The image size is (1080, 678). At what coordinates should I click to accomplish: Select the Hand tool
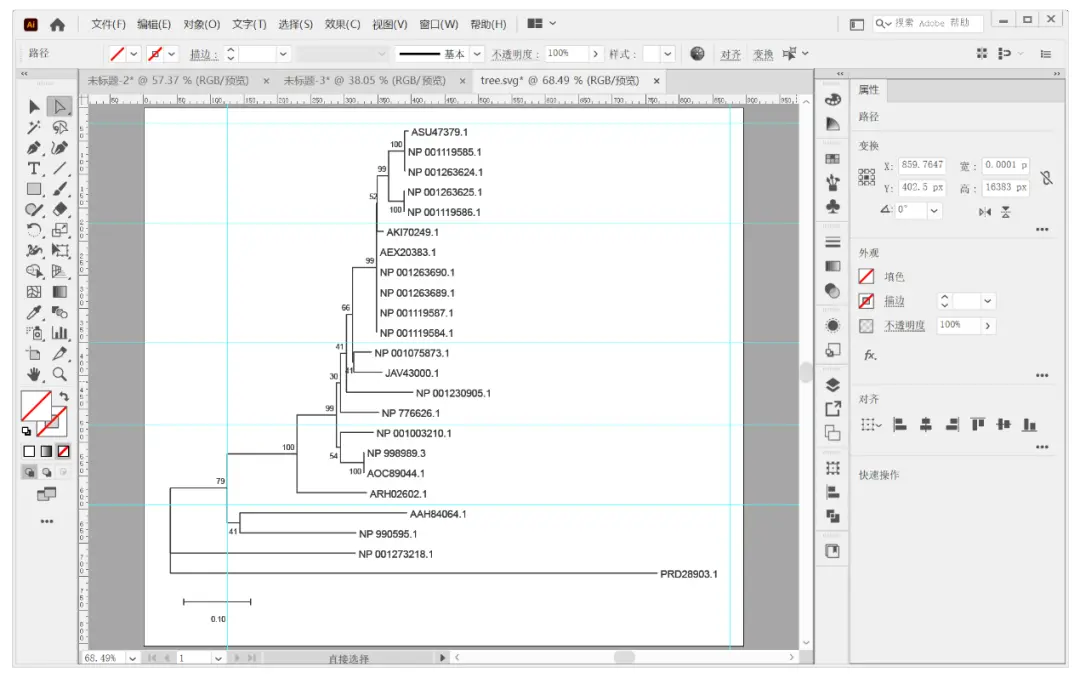34,374
